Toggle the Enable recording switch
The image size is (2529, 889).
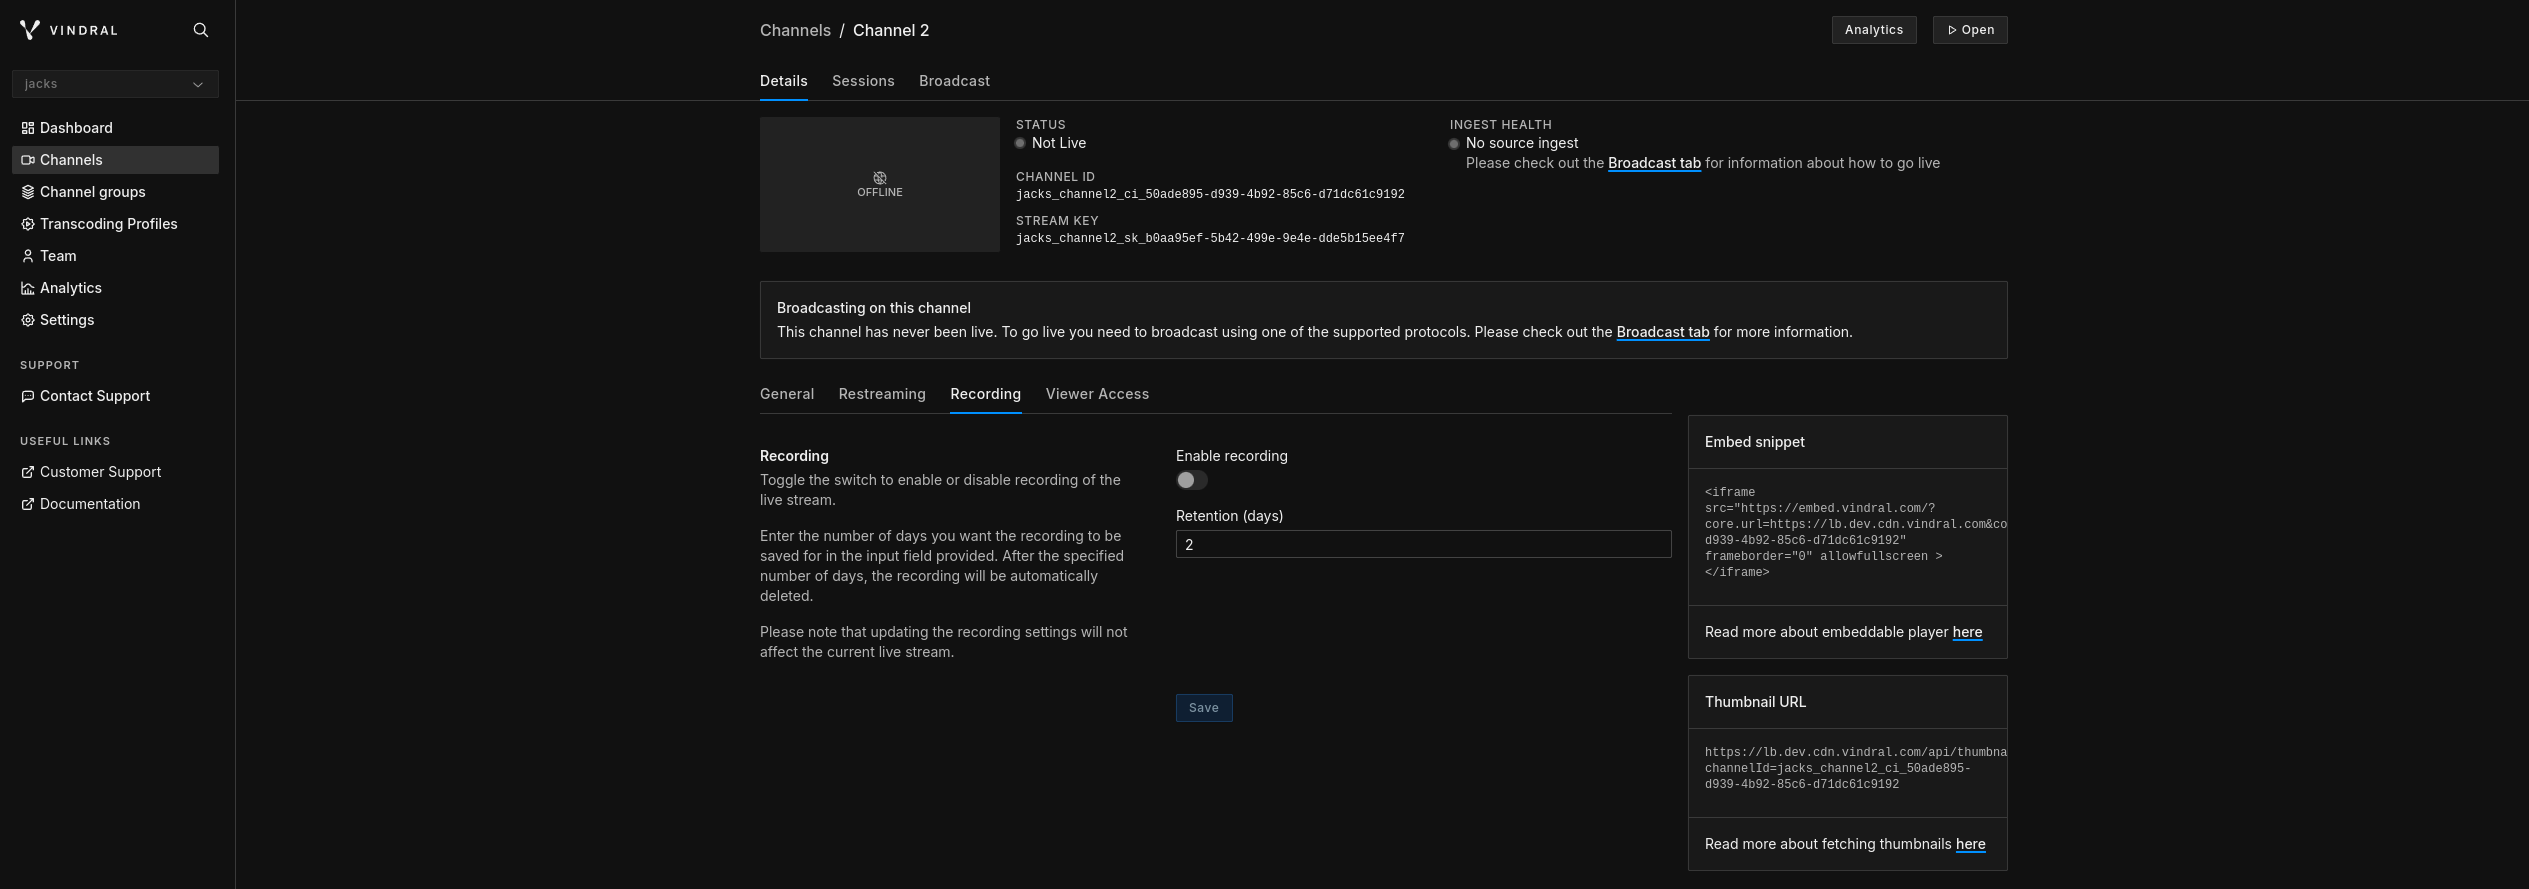pyautogui.click(x=1192, y=480)
